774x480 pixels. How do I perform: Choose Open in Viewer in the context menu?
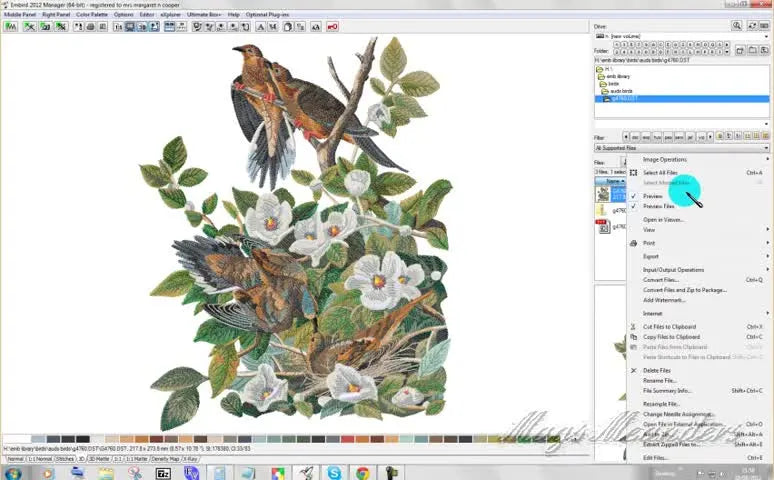pyautogui.click(x=663, y=220)
